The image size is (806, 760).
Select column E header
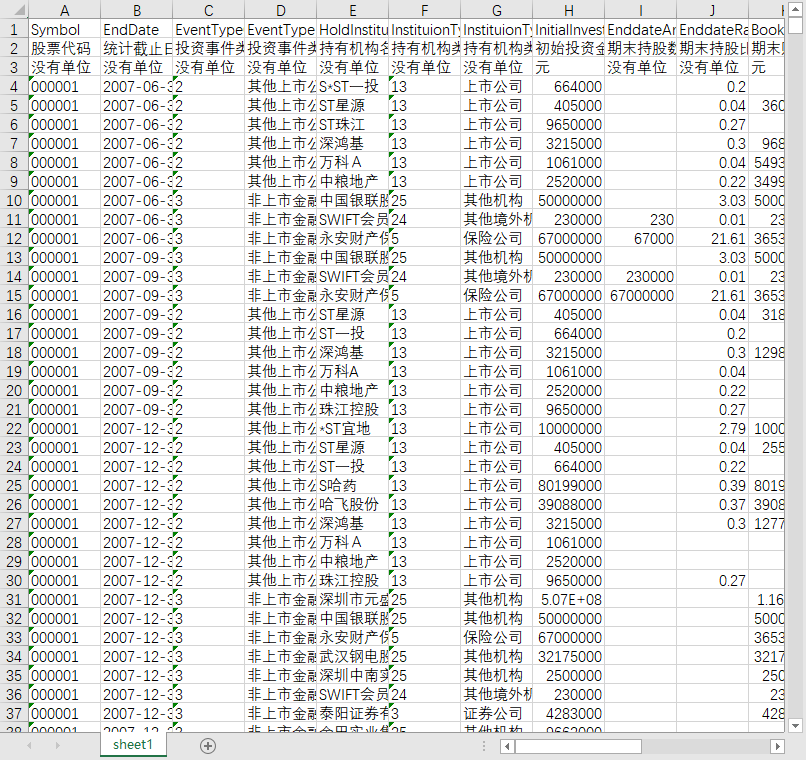tap(352, 10)
